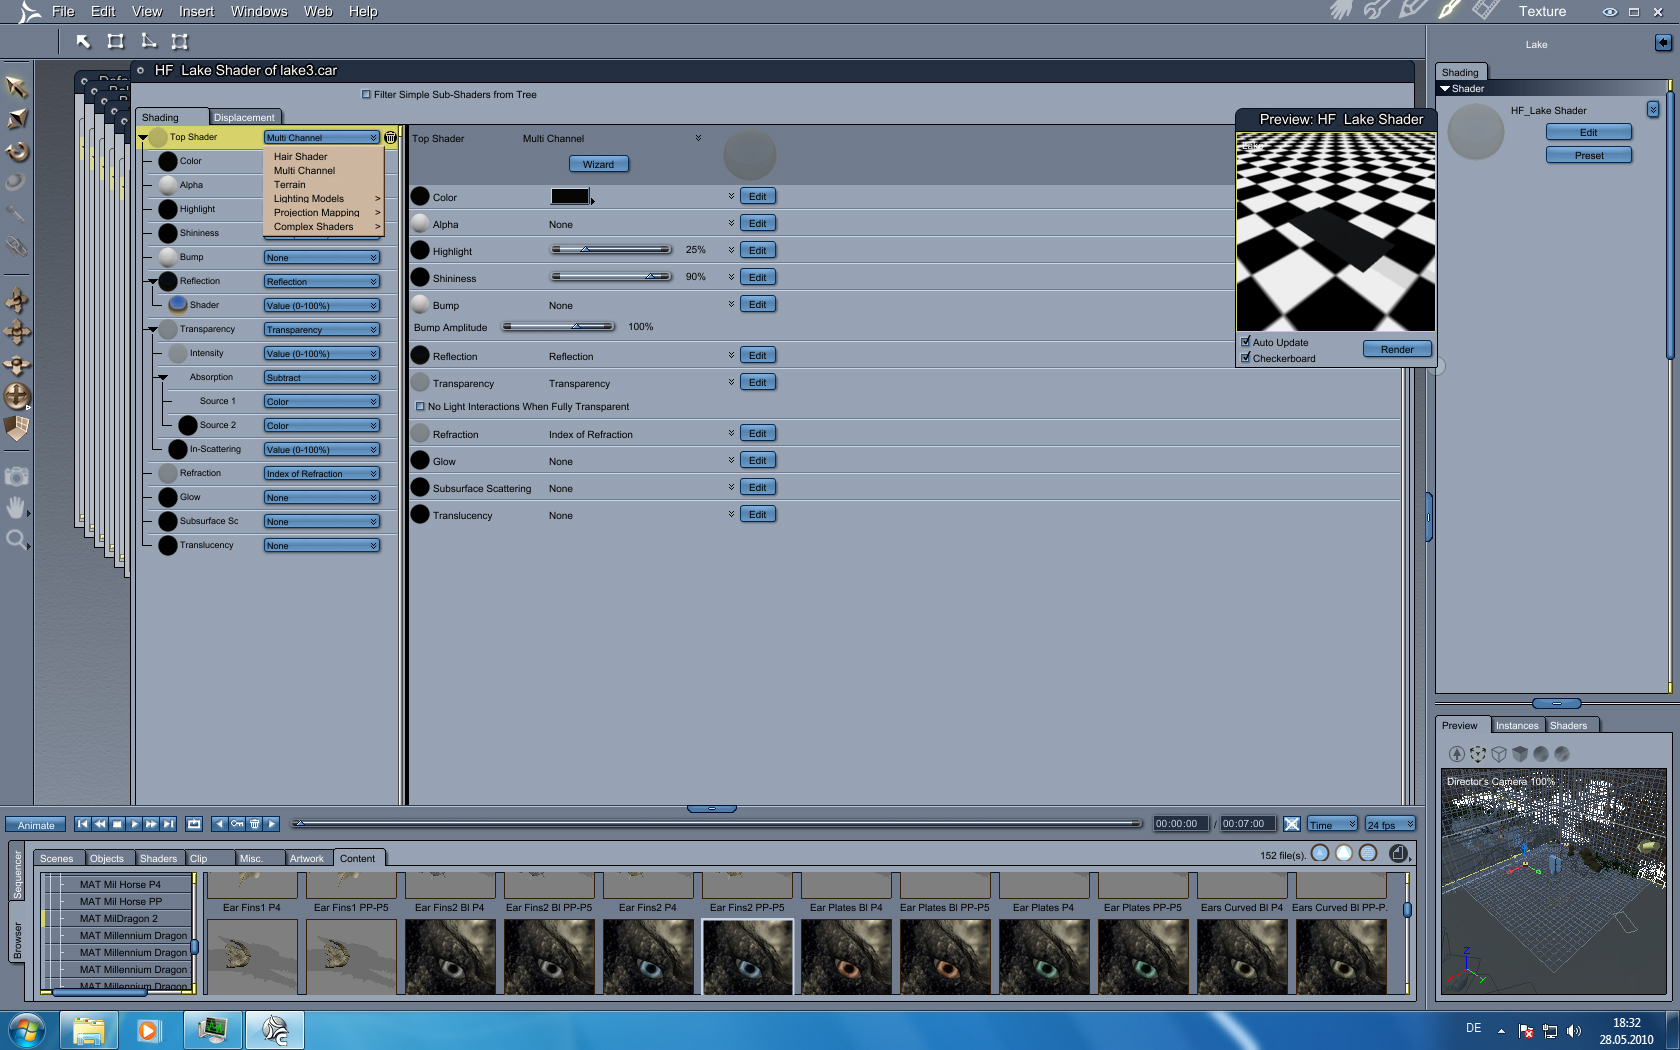The height and width of the screenshot is (1050, 1680).
Task: Choose Hair Shader from the dropdown list
Action: pos(300,157)
